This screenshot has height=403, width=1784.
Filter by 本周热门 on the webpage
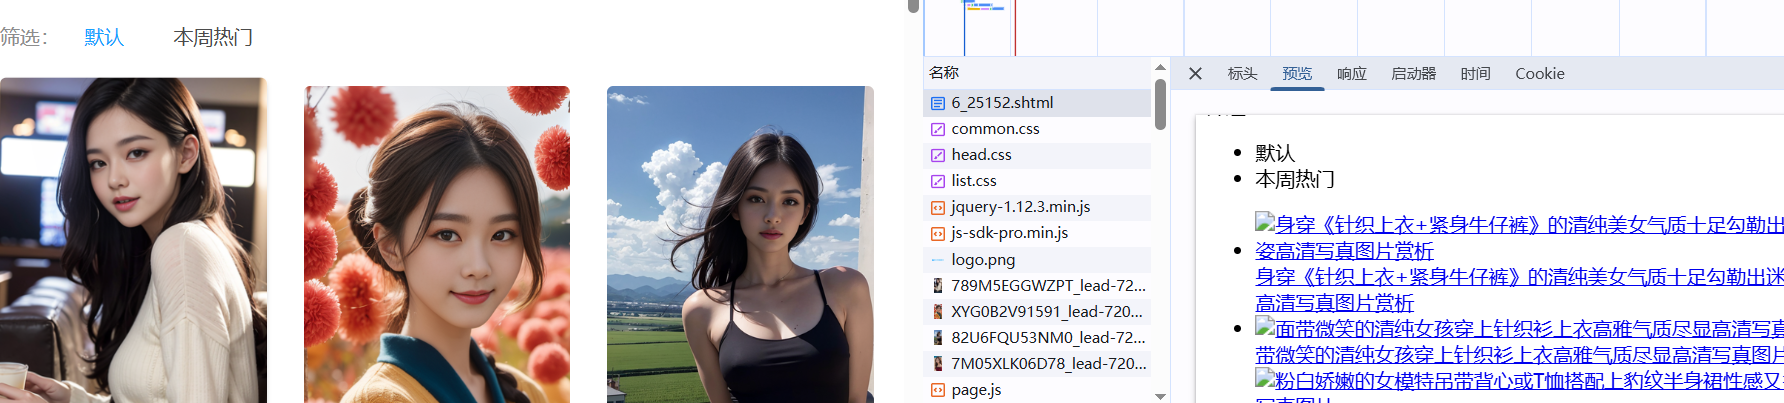[x=213, y=38]
